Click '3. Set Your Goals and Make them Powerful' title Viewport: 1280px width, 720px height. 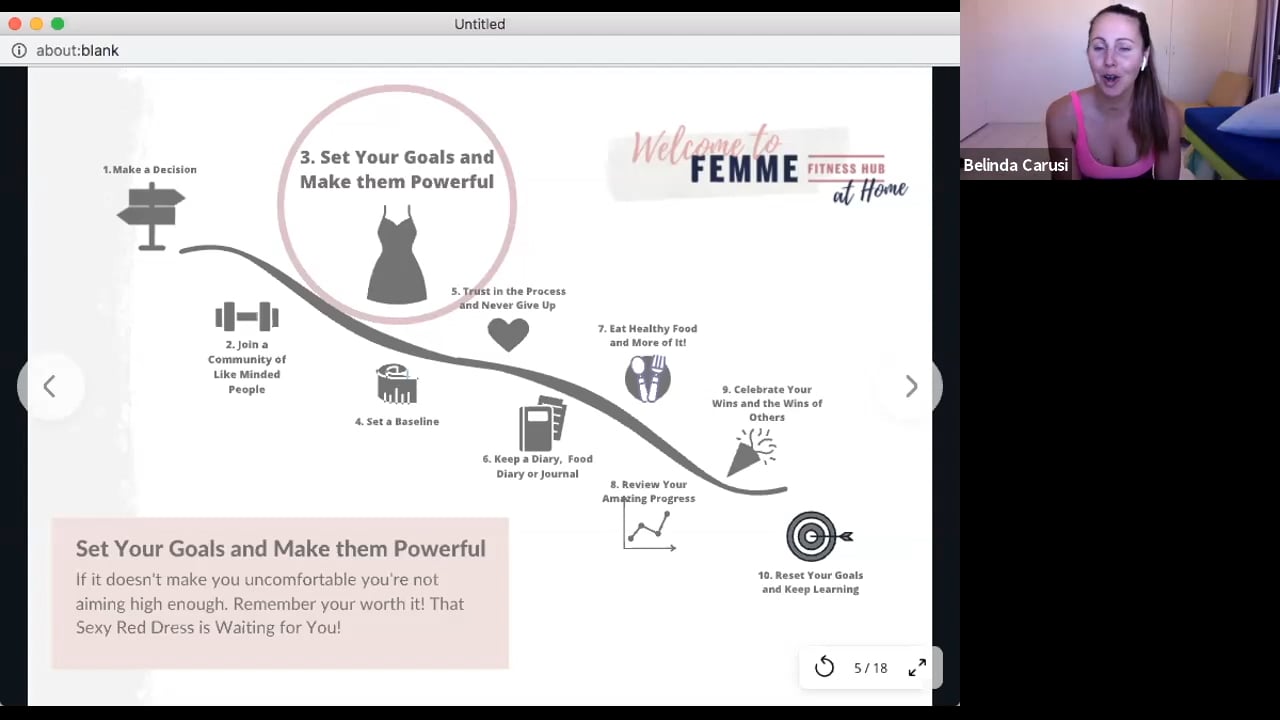pyautogui.click(x=397, y=169)
